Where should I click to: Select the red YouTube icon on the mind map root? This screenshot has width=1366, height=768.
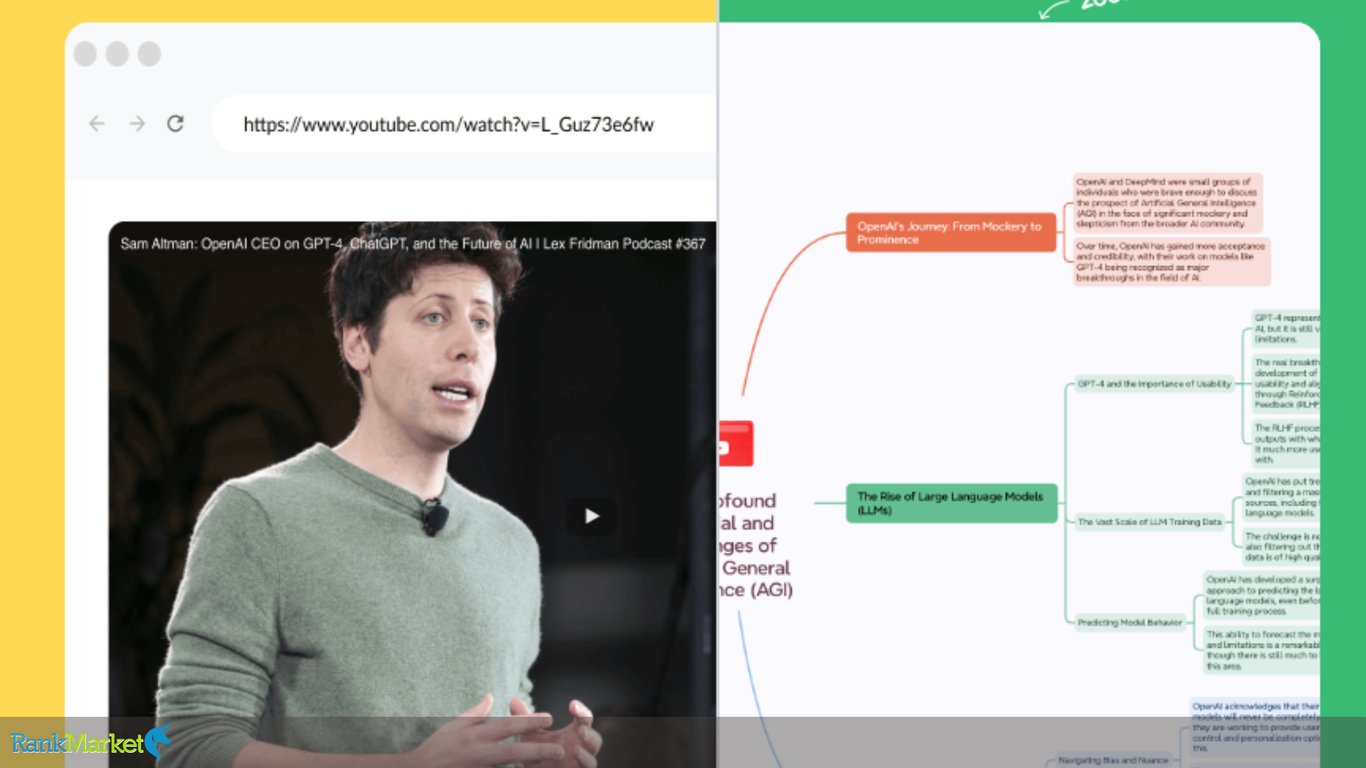tap(735, 444)
